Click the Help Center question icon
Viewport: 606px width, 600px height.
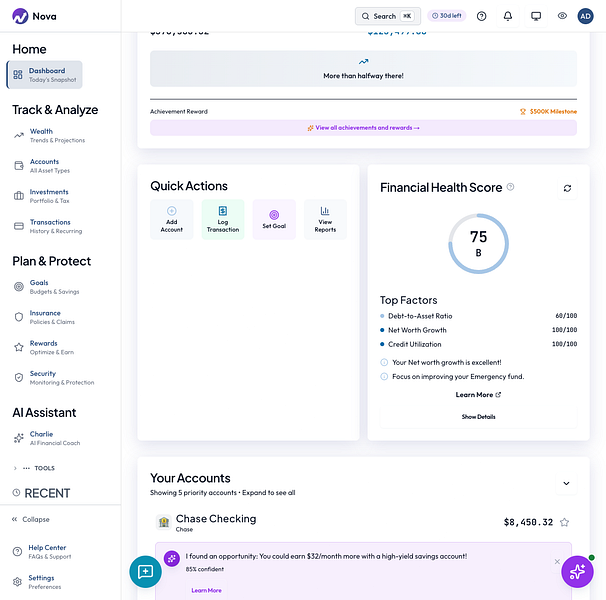tap(17, 552)
